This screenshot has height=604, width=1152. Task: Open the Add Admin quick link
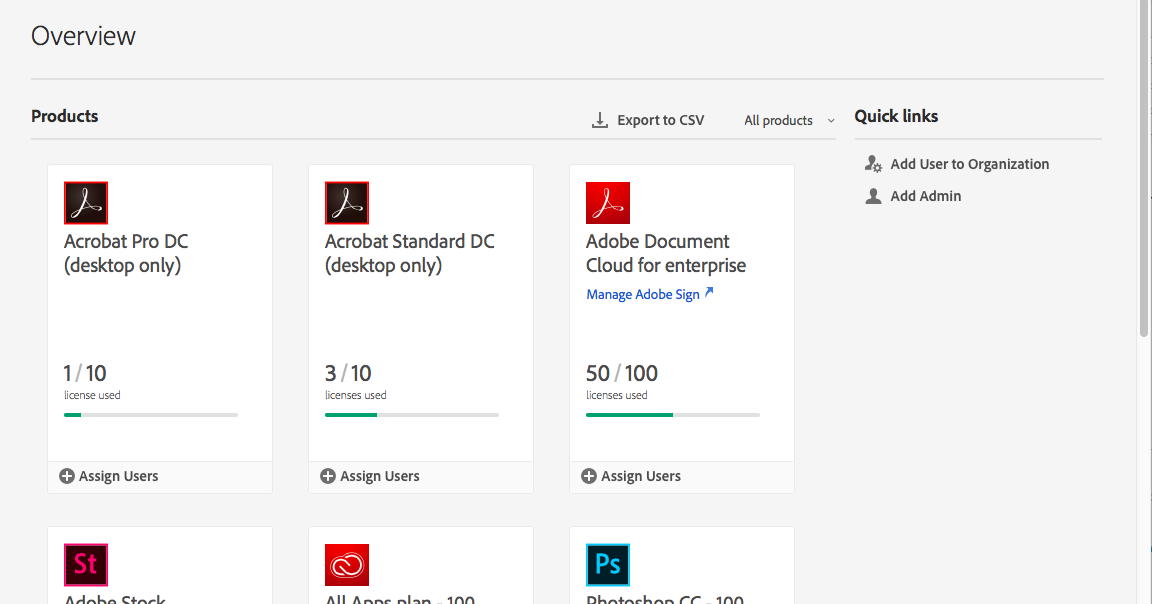point(913,196)
